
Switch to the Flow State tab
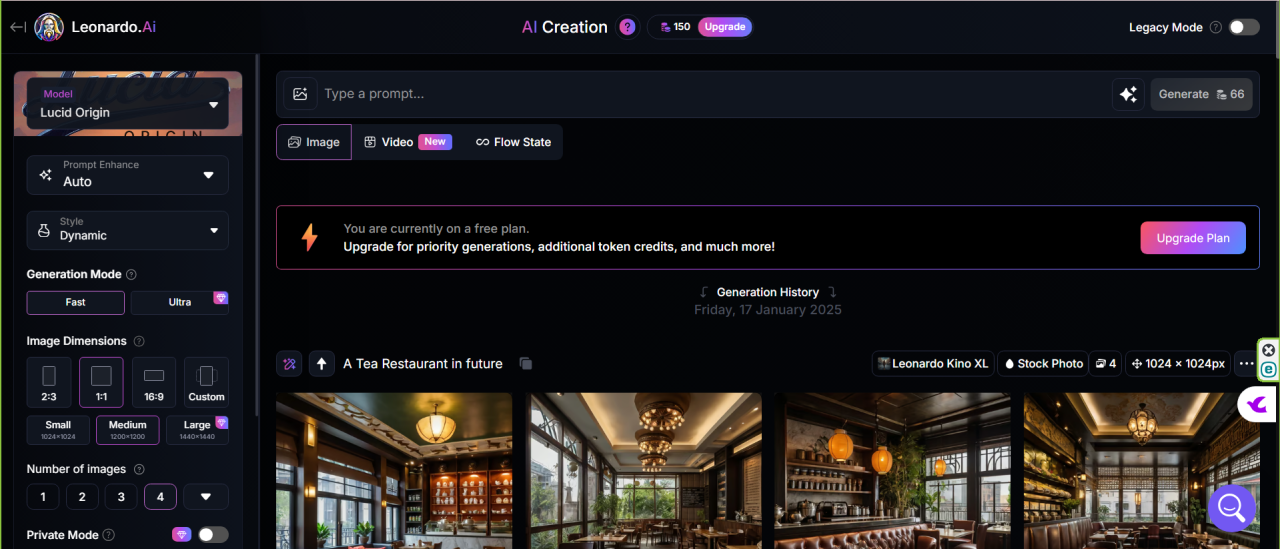(x=513, y=142)
